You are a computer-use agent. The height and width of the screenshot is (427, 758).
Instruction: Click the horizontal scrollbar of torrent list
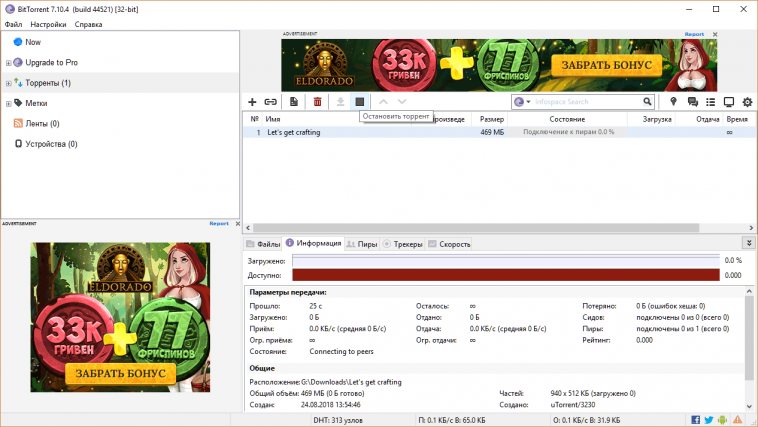(x=476, y=228)
